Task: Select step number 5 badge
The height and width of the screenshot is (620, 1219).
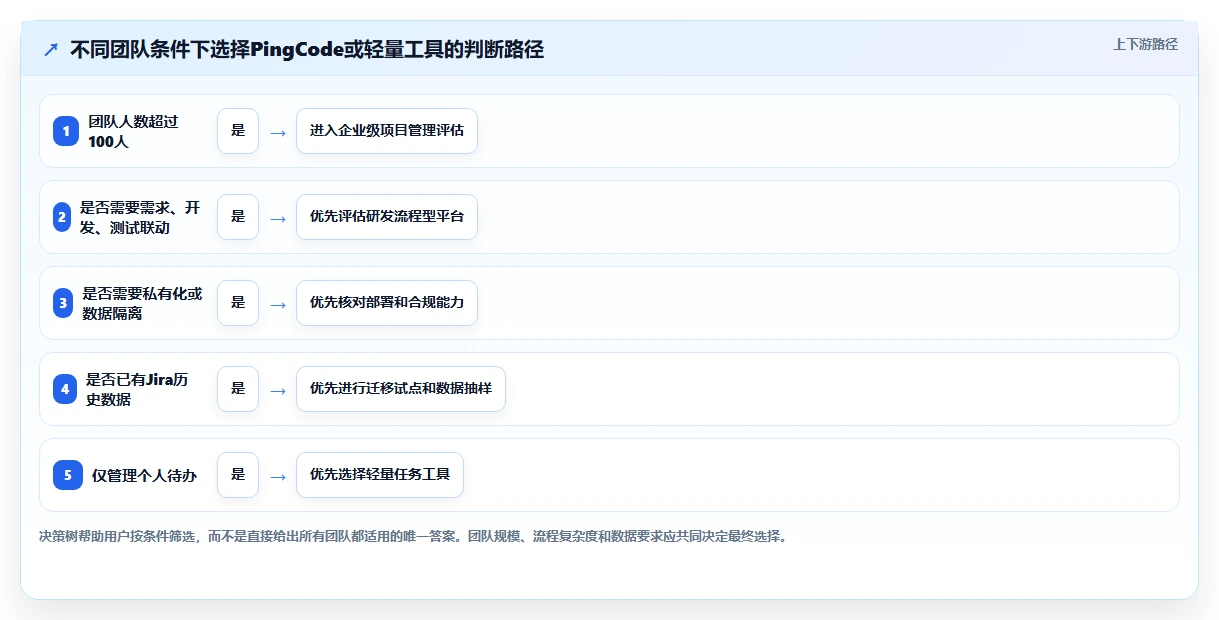Action: coord(68,475)
